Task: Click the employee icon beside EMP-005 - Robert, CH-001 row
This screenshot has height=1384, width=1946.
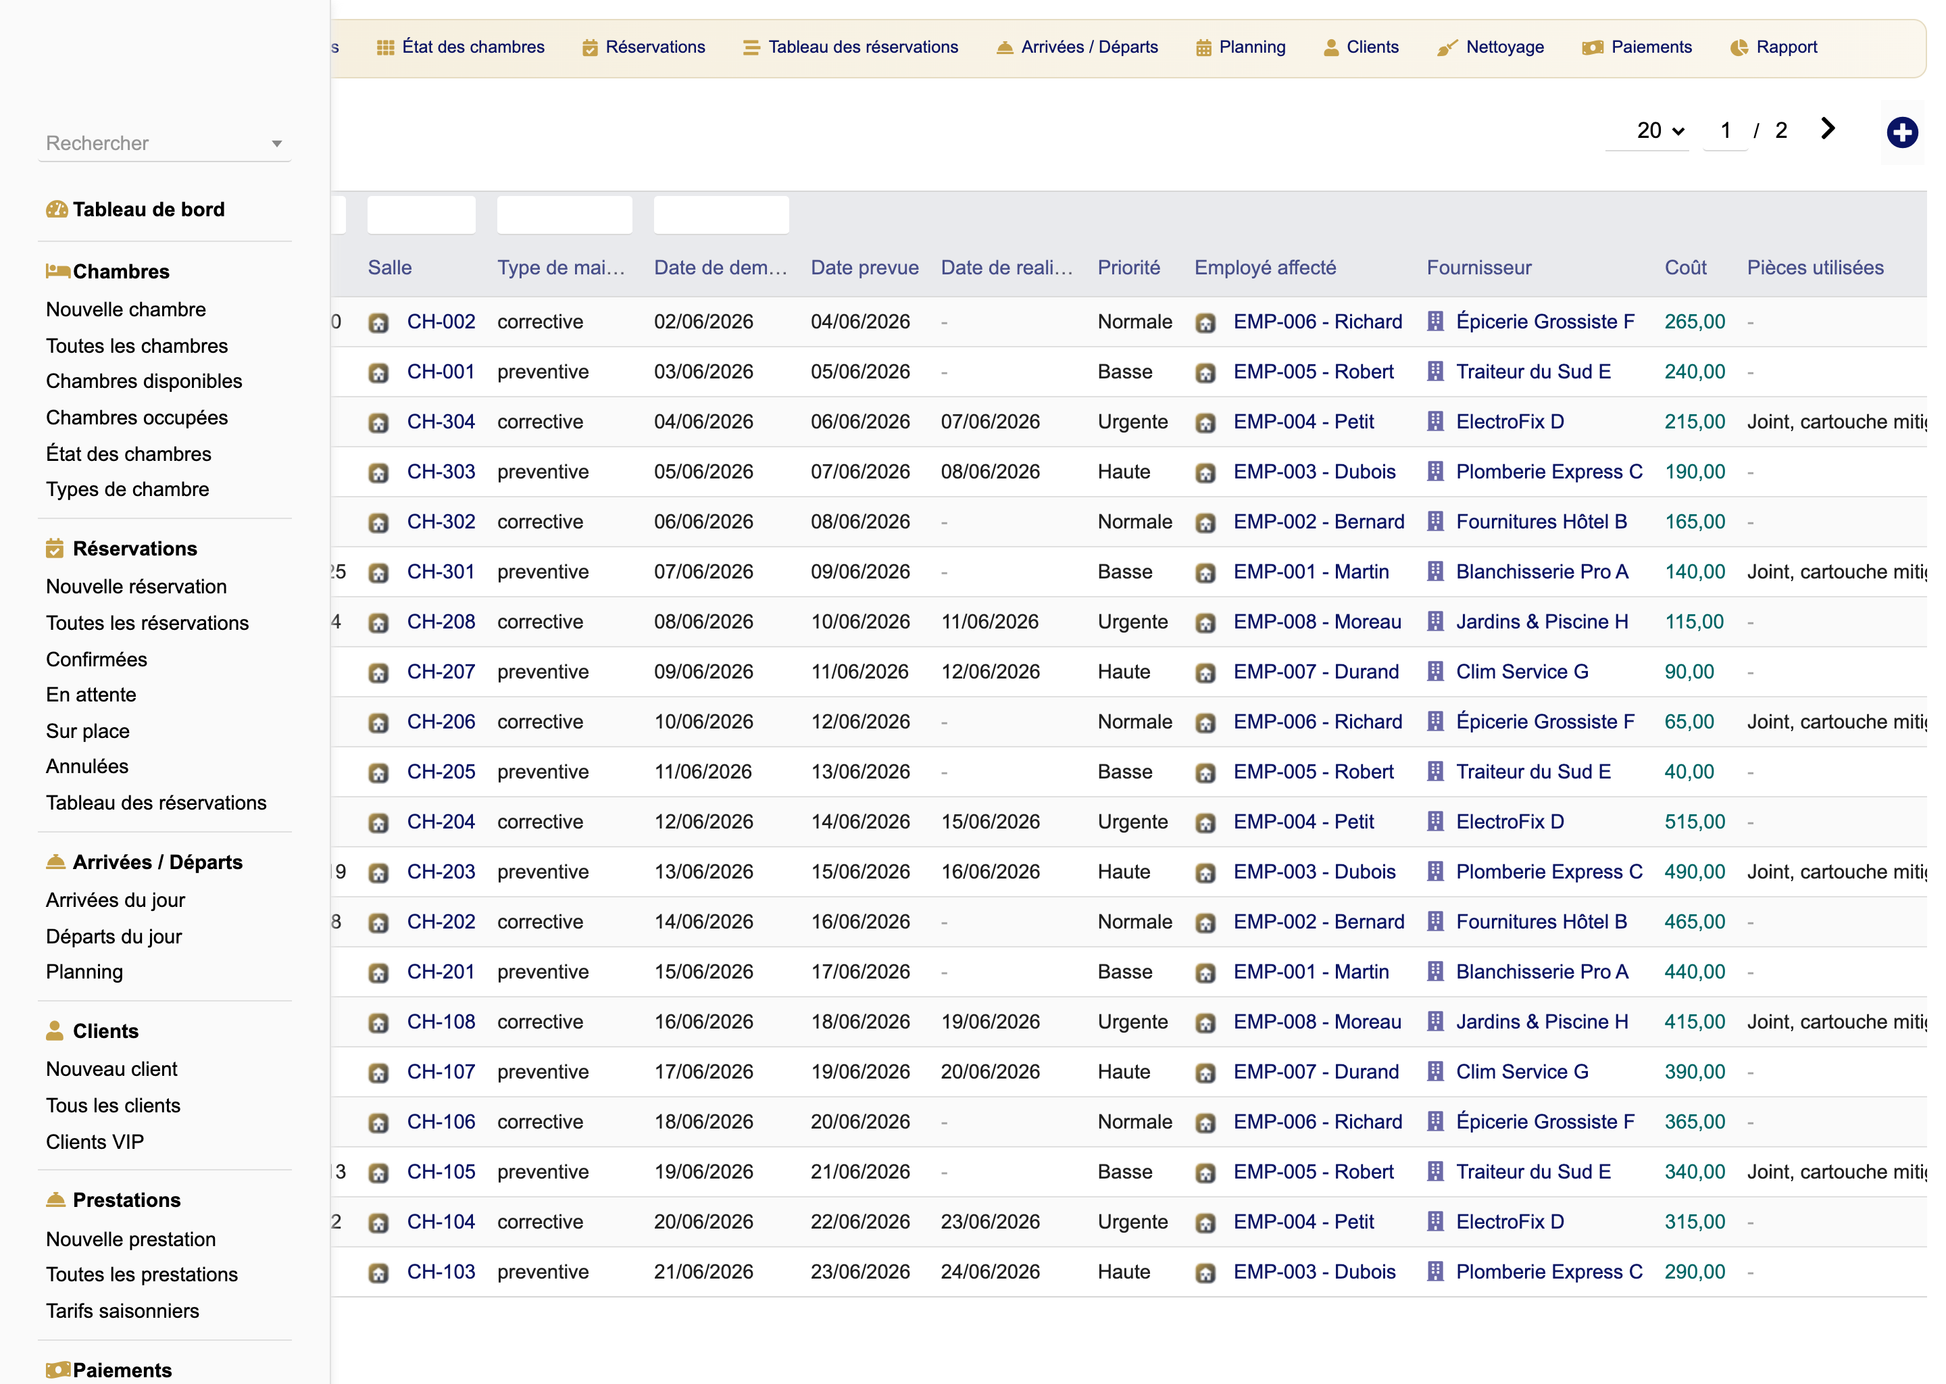Action: (1205, 373)
